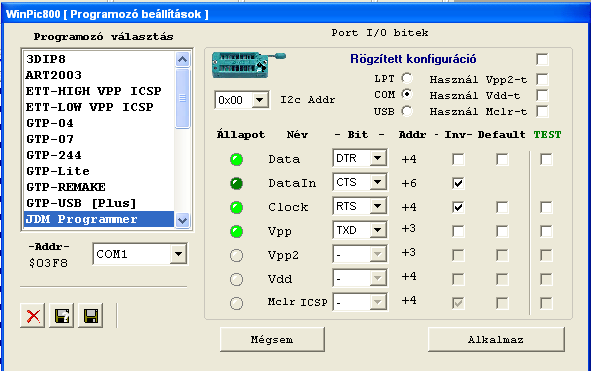
Task: Enable the TEST checkbox for Data
Action: click(546, 159)
